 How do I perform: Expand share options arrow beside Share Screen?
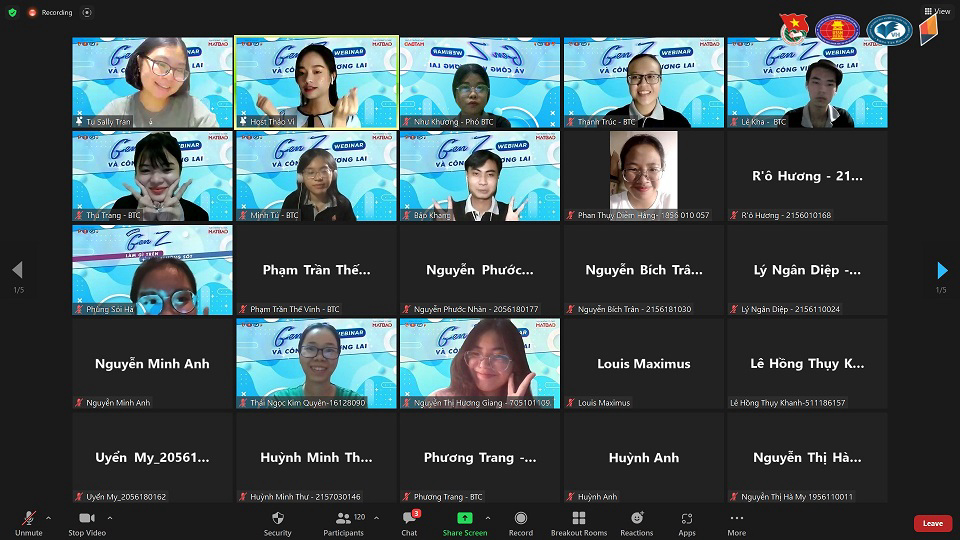pyautogui.click(x=488, y=518)
